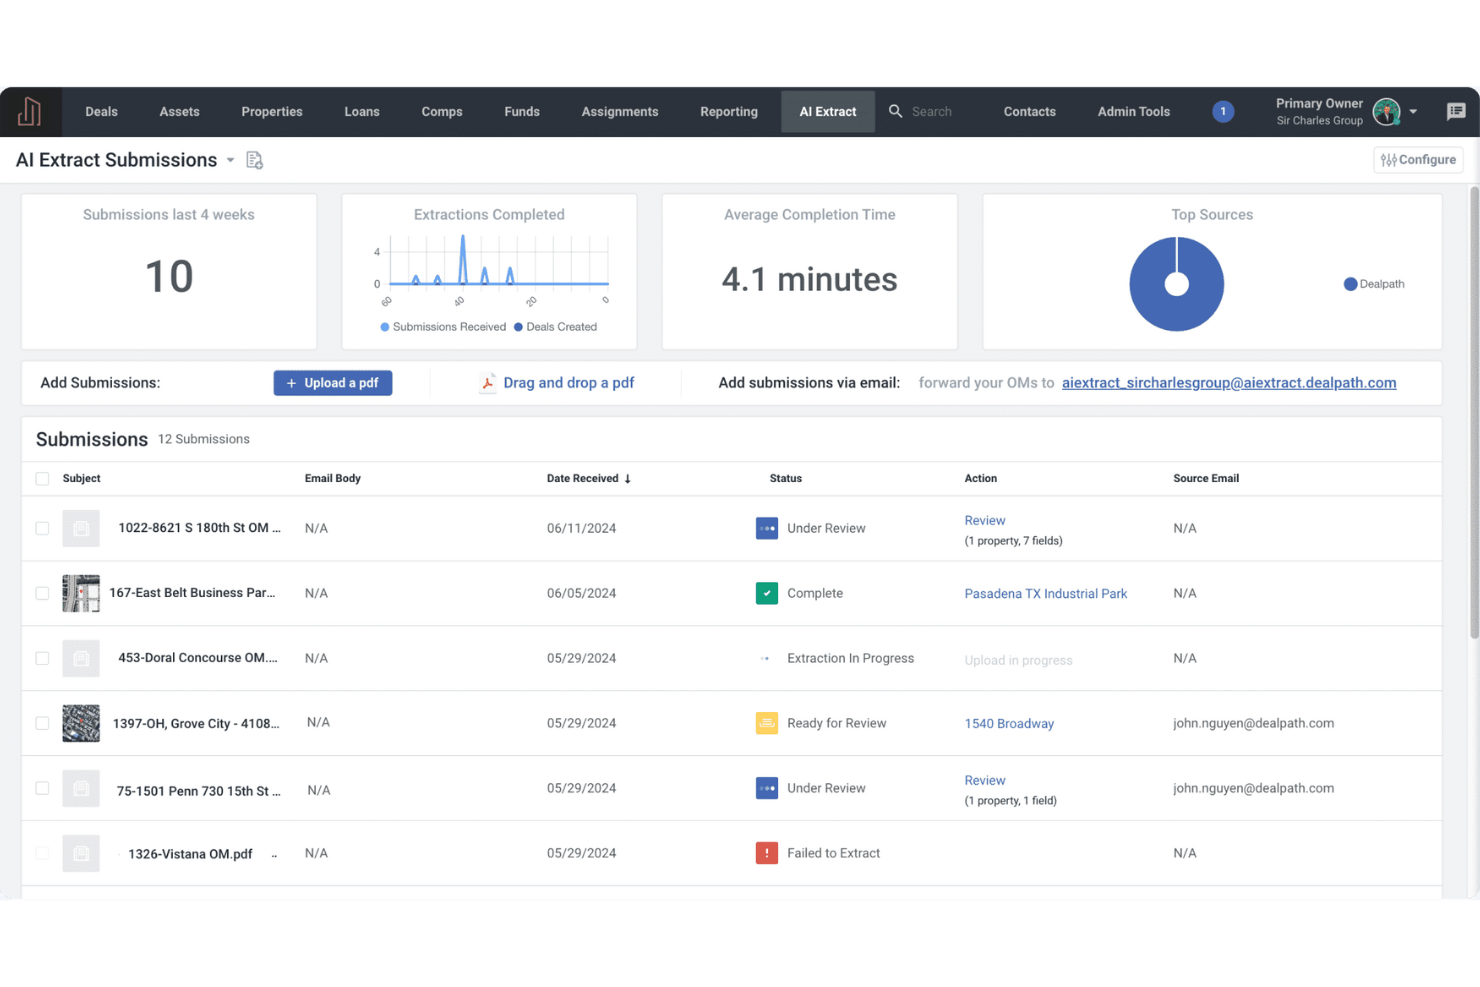This screenshot has width=1480, height=987.
Task: Open the profile dropdown next to Sir Charles Group
Action: (x=1413, y=111)
